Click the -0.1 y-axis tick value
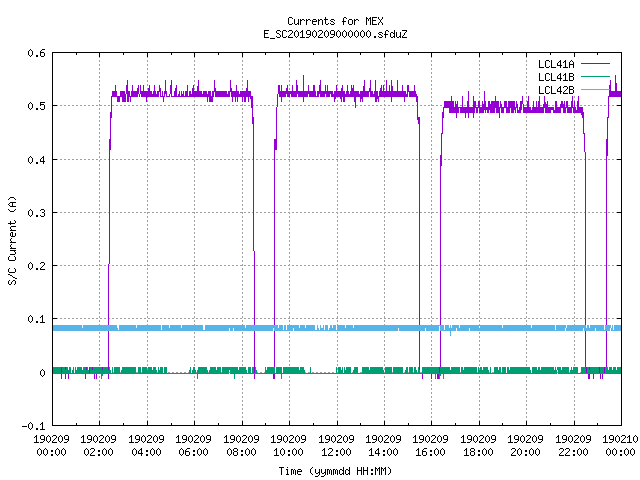640x480 pixels. tap(33, 426)
